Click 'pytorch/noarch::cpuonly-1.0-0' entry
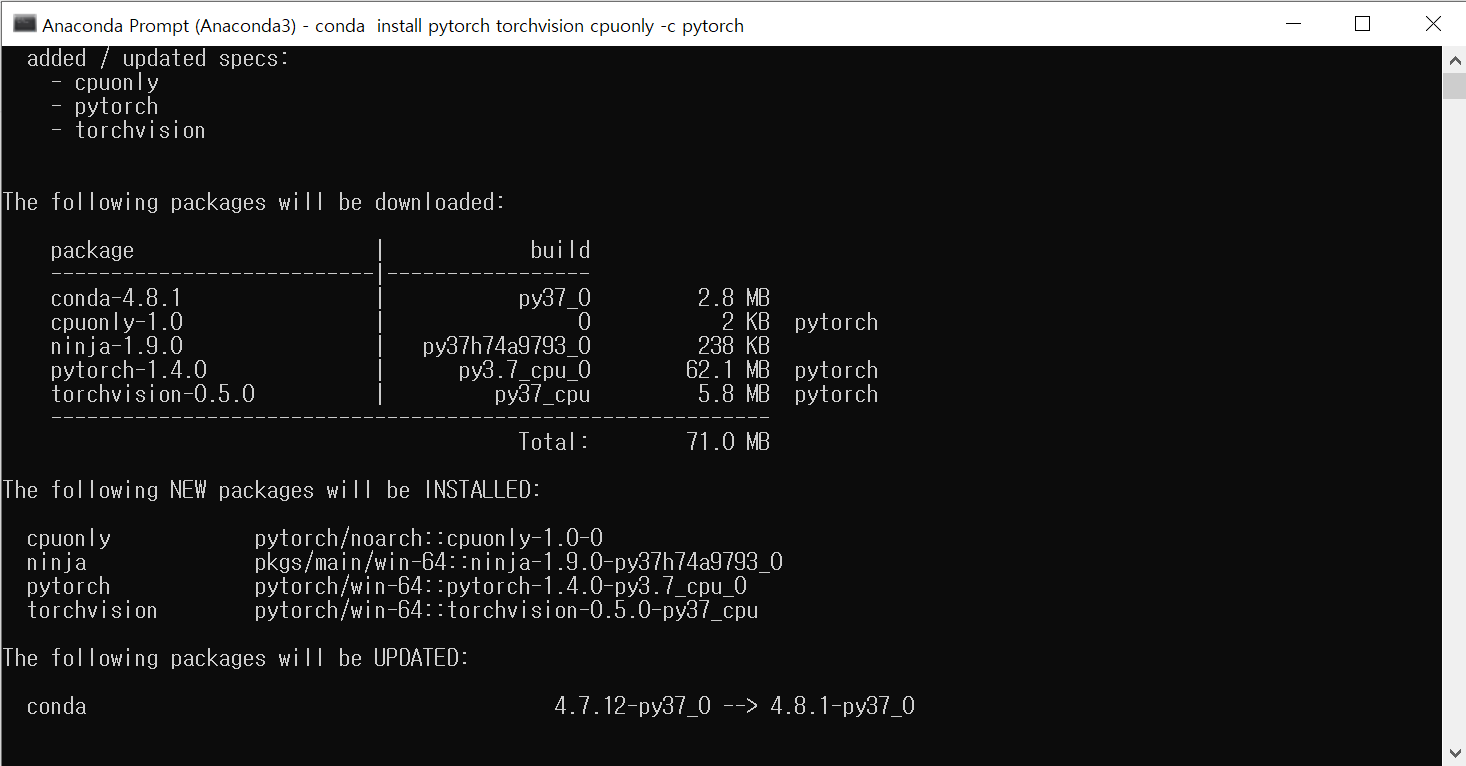The width and height of the screenshot is (1466, 766). 429,539
